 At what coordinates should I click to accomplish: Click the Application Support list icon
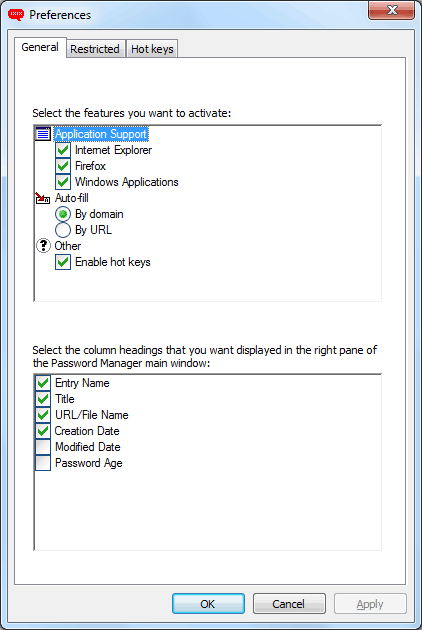43,134
